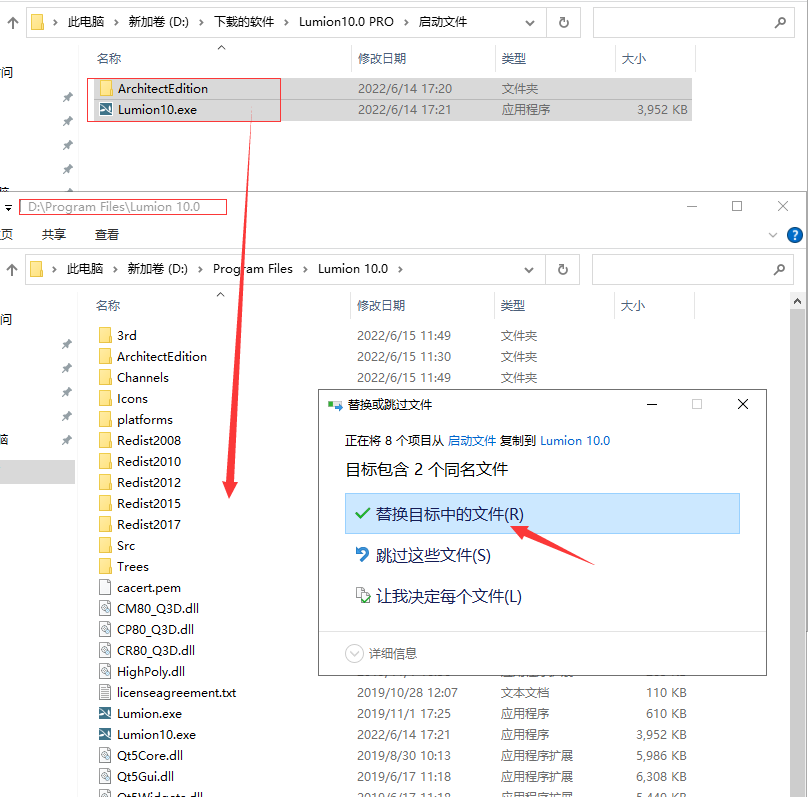Open the 查看 ribbon tab
Image resolution: width=808 pixels, height=797 pixels.
pyautogui.click(x=107, y=235)
